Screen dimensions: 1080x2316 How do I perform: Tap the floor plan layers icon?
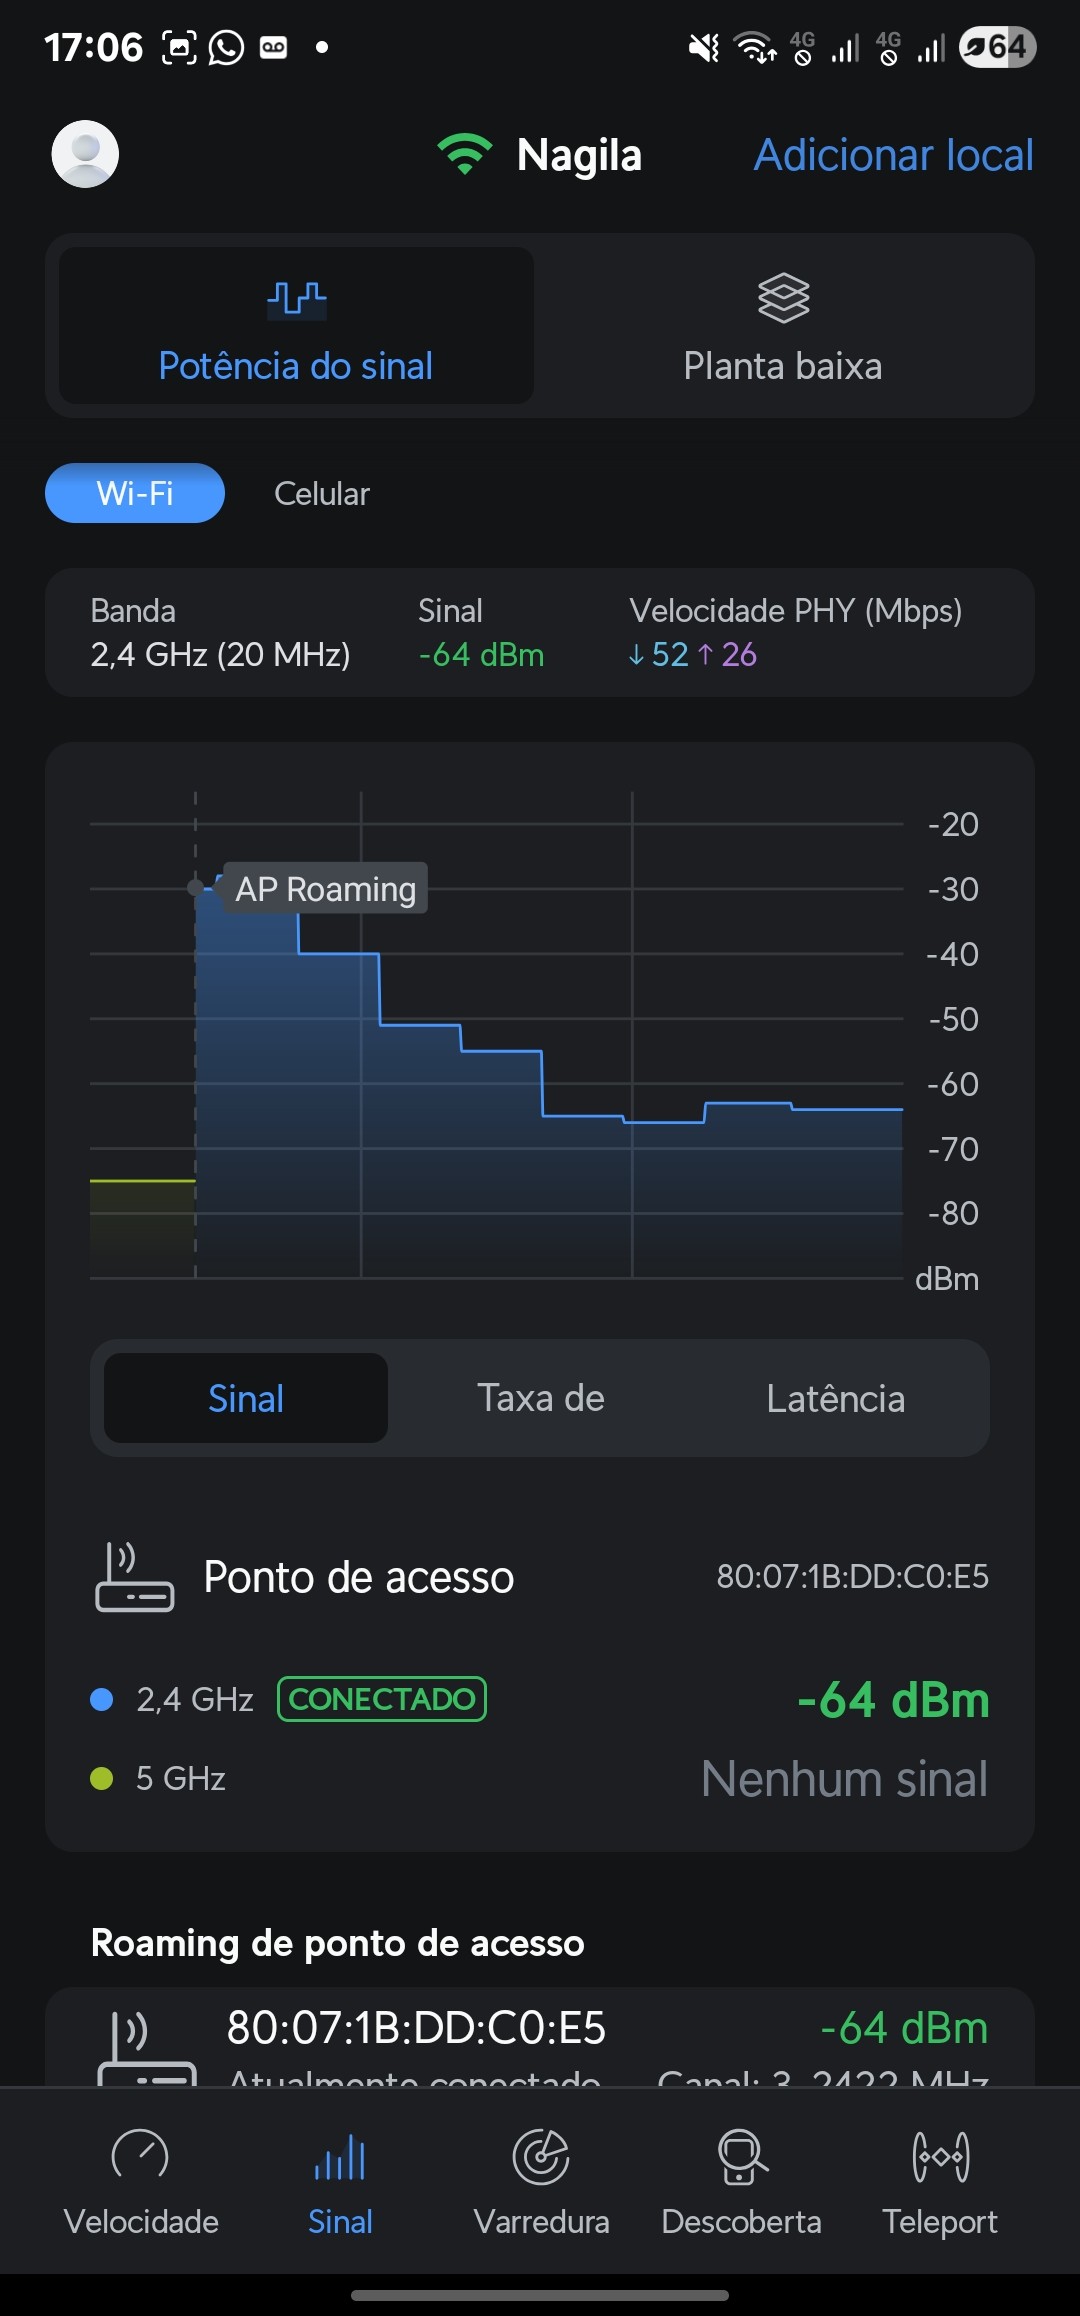point(783,298)
